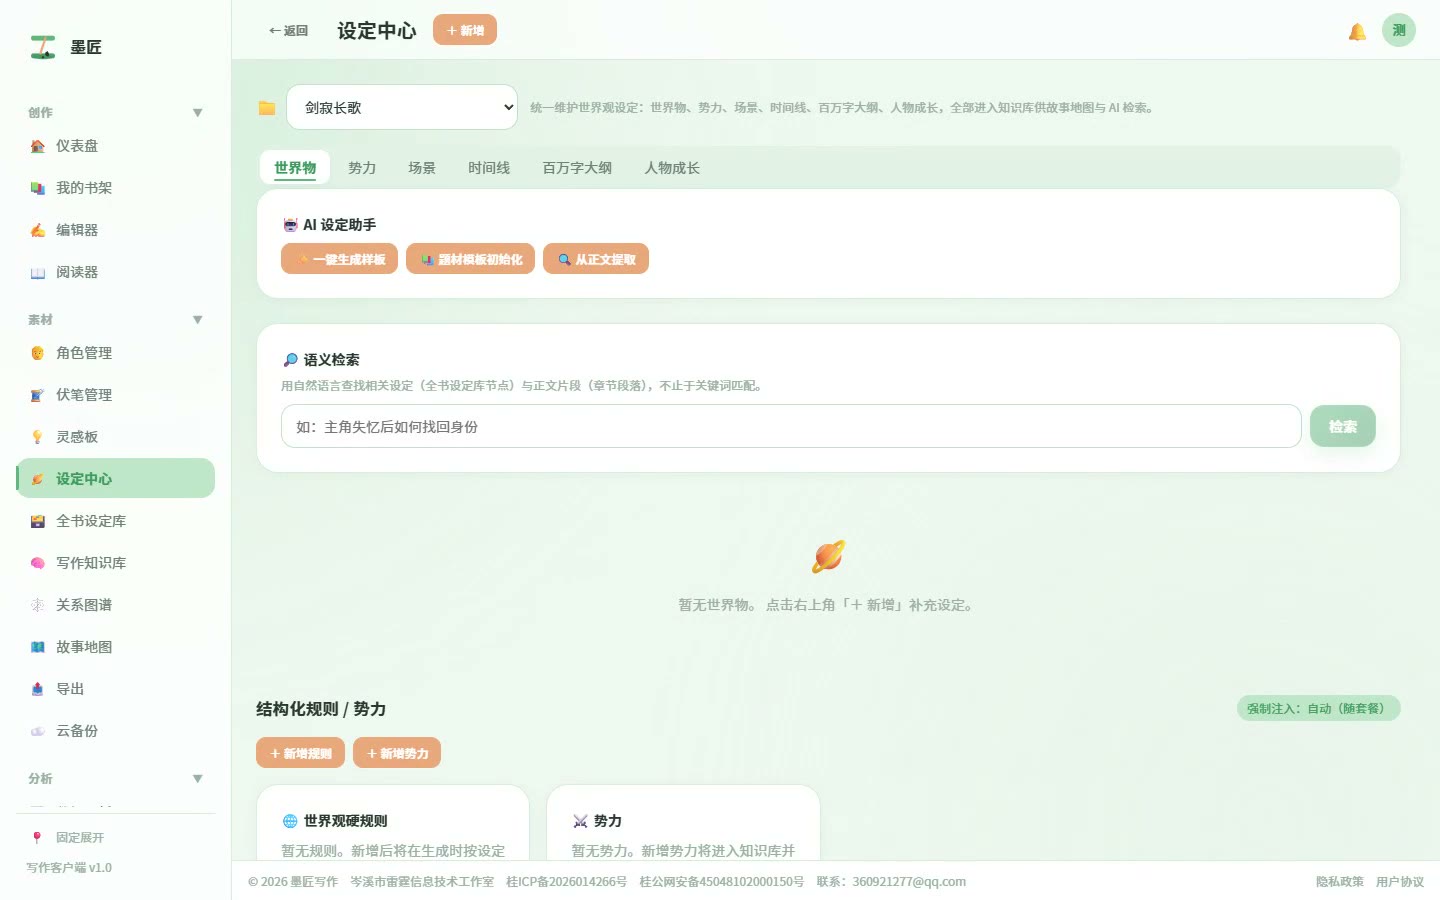Click the ←返回 back button

pyautogui.click(x=288, y=31)
